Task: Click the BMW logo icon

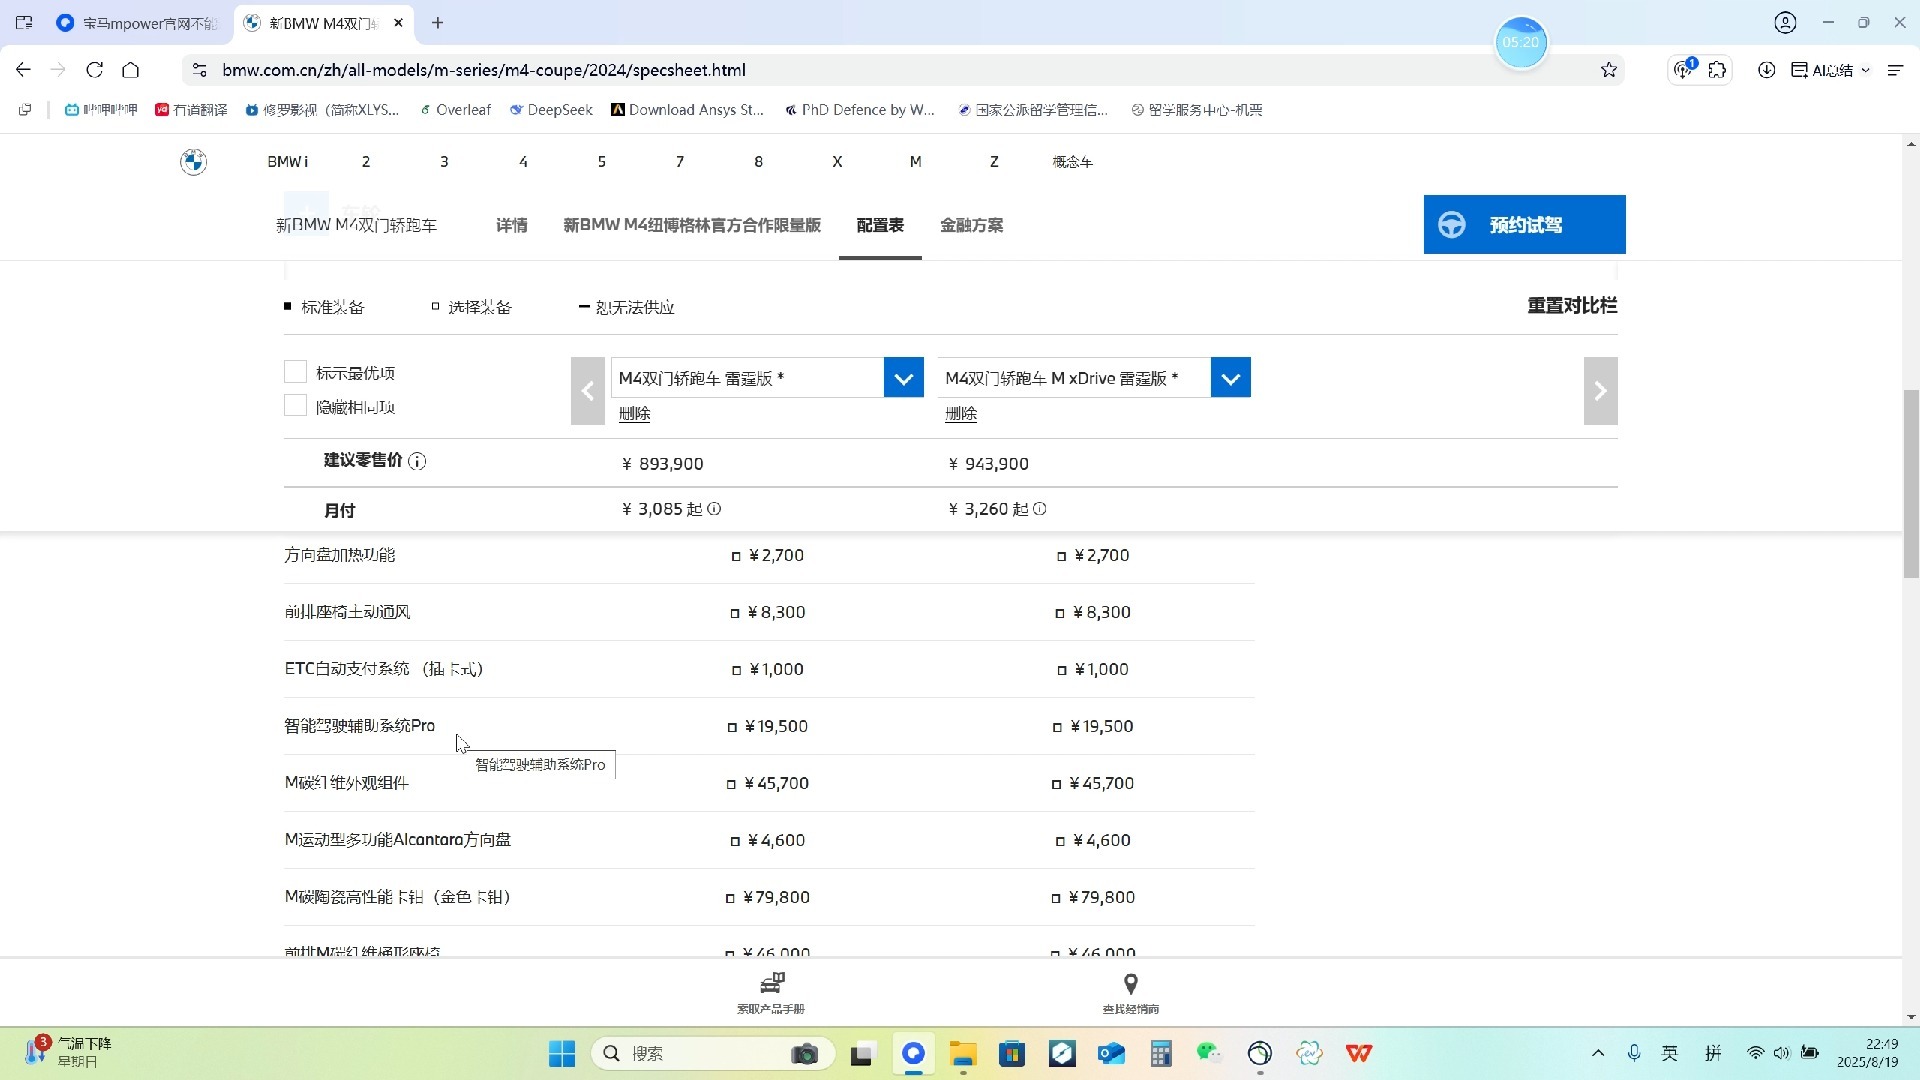Action: (x=193, y=162)
